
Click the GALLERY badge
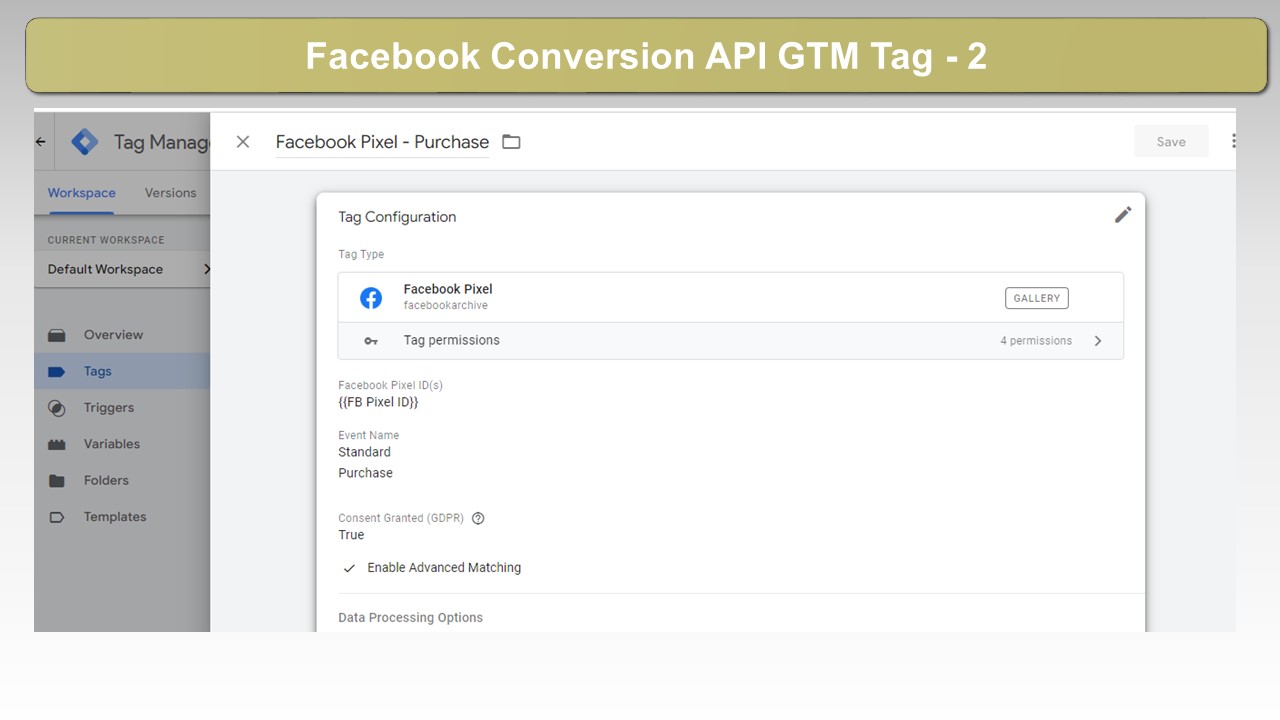(x=1037, y=298)
